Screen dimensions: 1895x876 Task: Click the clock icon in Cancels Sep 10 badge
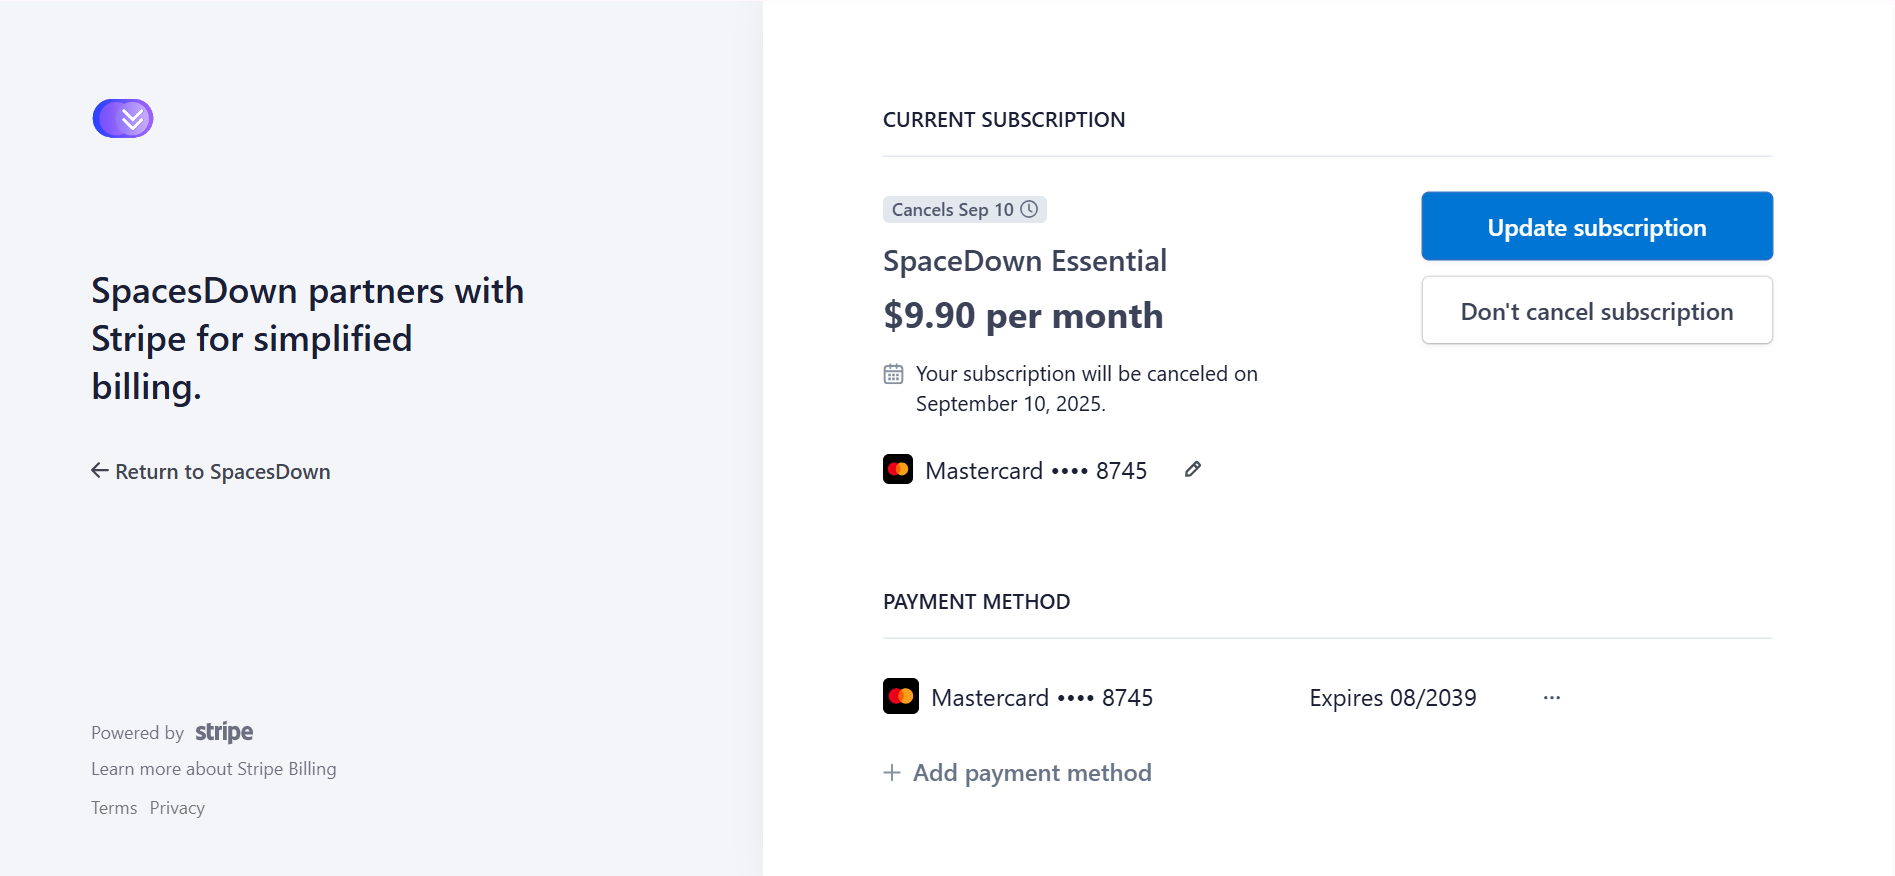tap(1029, 209)
